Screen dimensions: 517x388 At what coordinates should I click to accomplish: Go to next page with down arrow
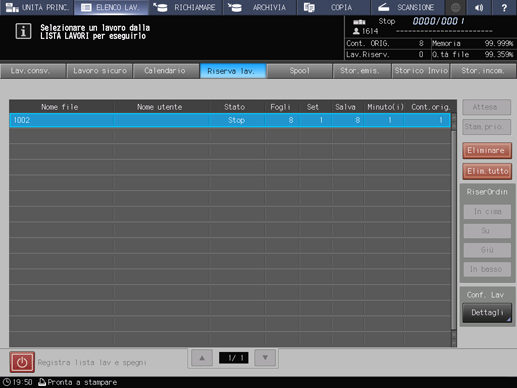265,358
